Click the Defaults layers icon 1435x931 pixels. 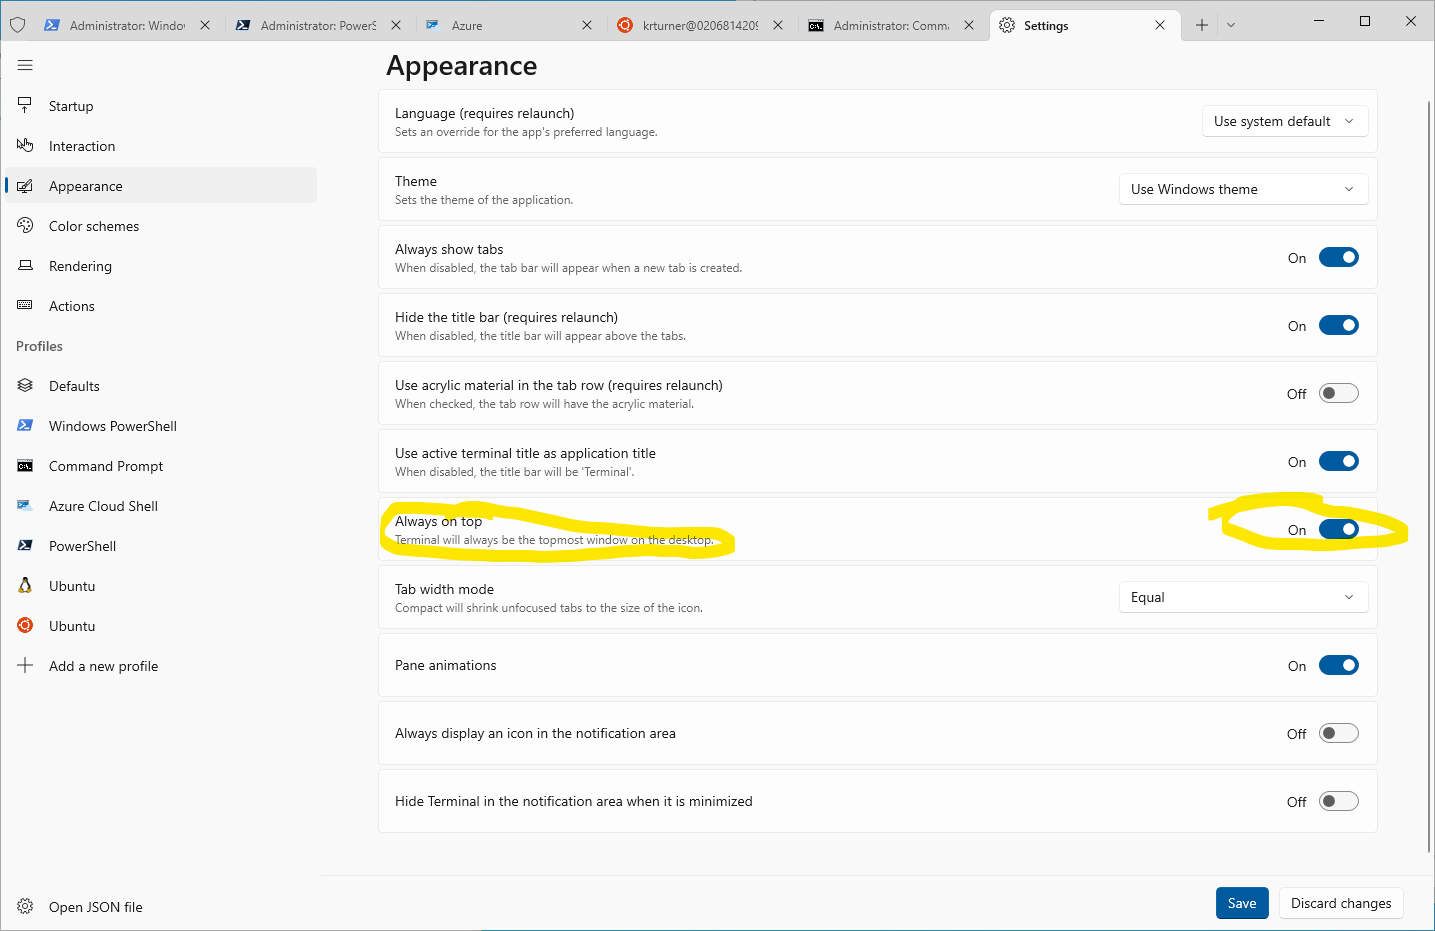[x=25, y=386]
